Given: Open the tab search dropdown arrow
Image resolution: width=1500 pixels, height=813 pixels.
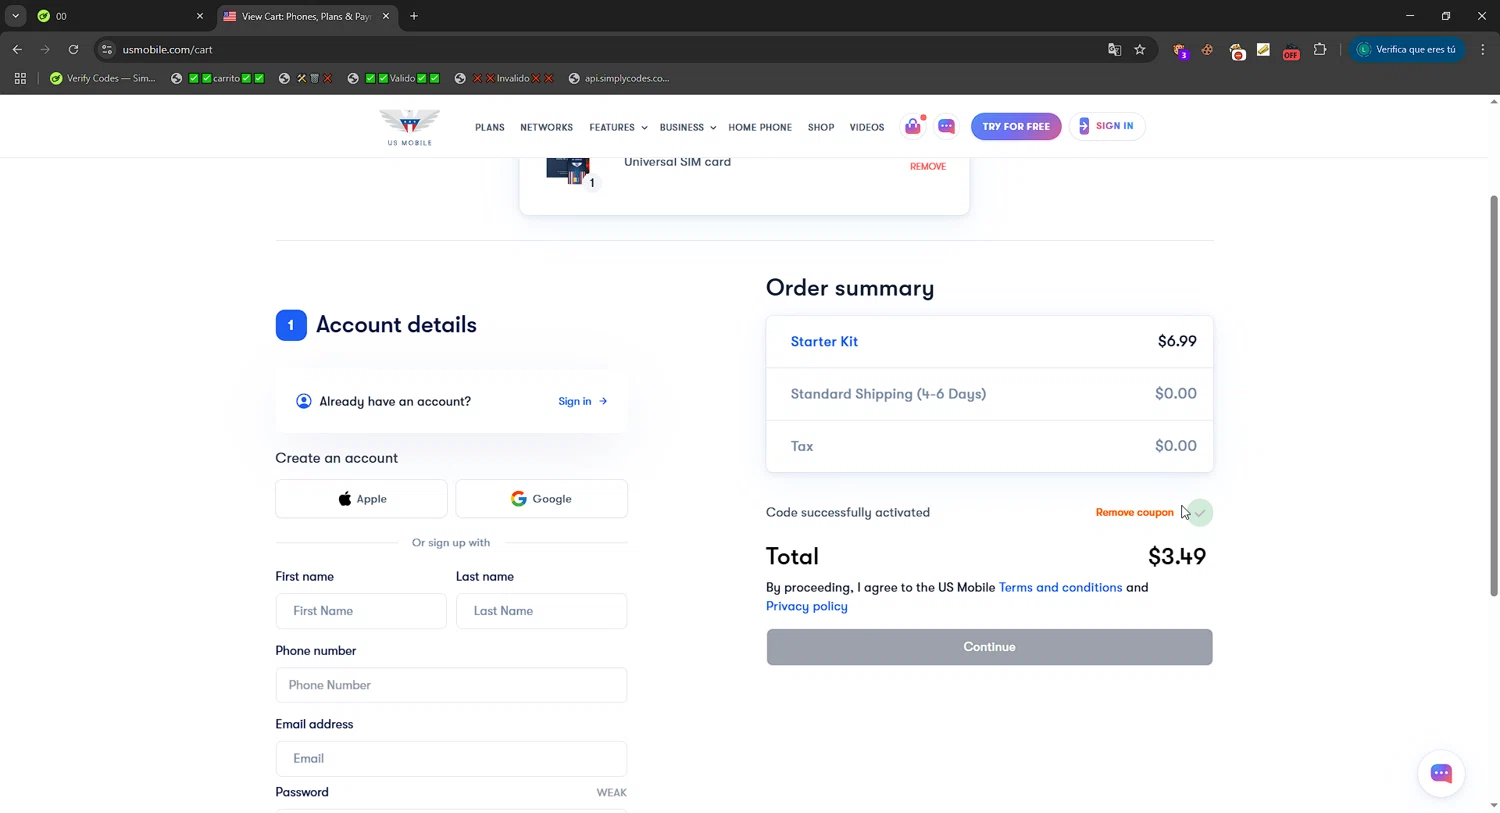Looking at the screenshot, I should 15,16.
